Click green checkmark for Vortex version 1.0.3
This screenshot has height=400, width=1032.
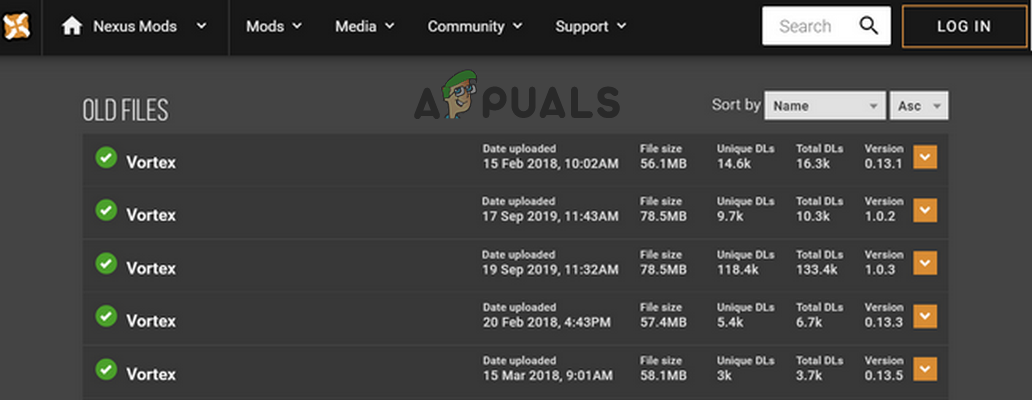[105, 263]
